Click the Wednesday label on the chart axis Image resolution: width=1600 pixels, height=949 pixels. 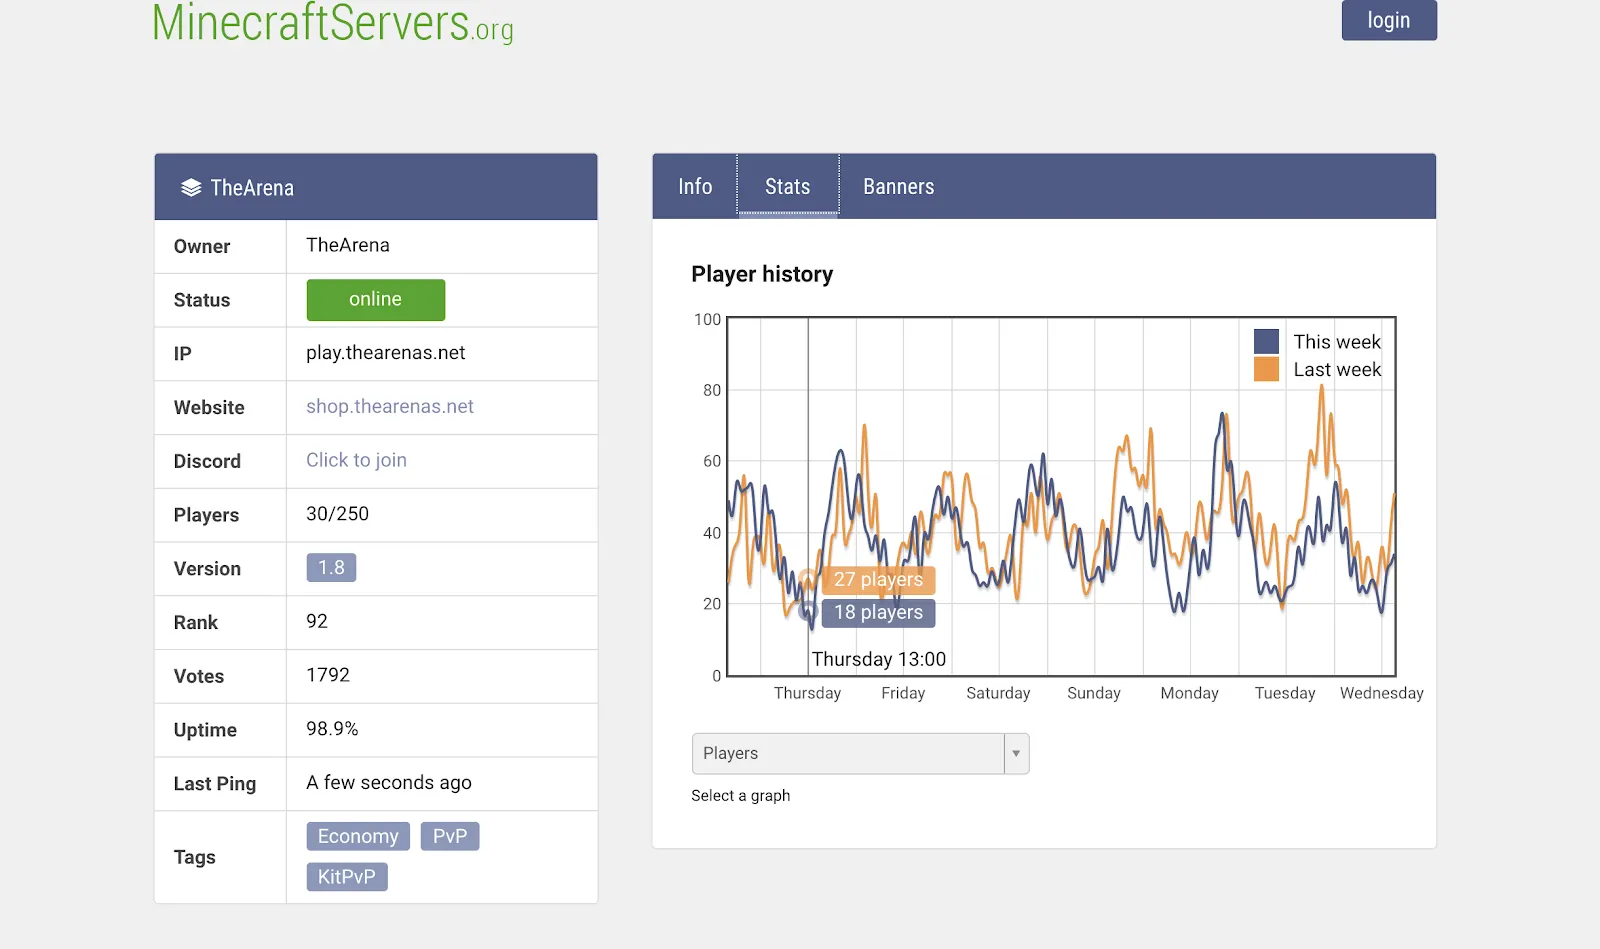click(1382, 693)
